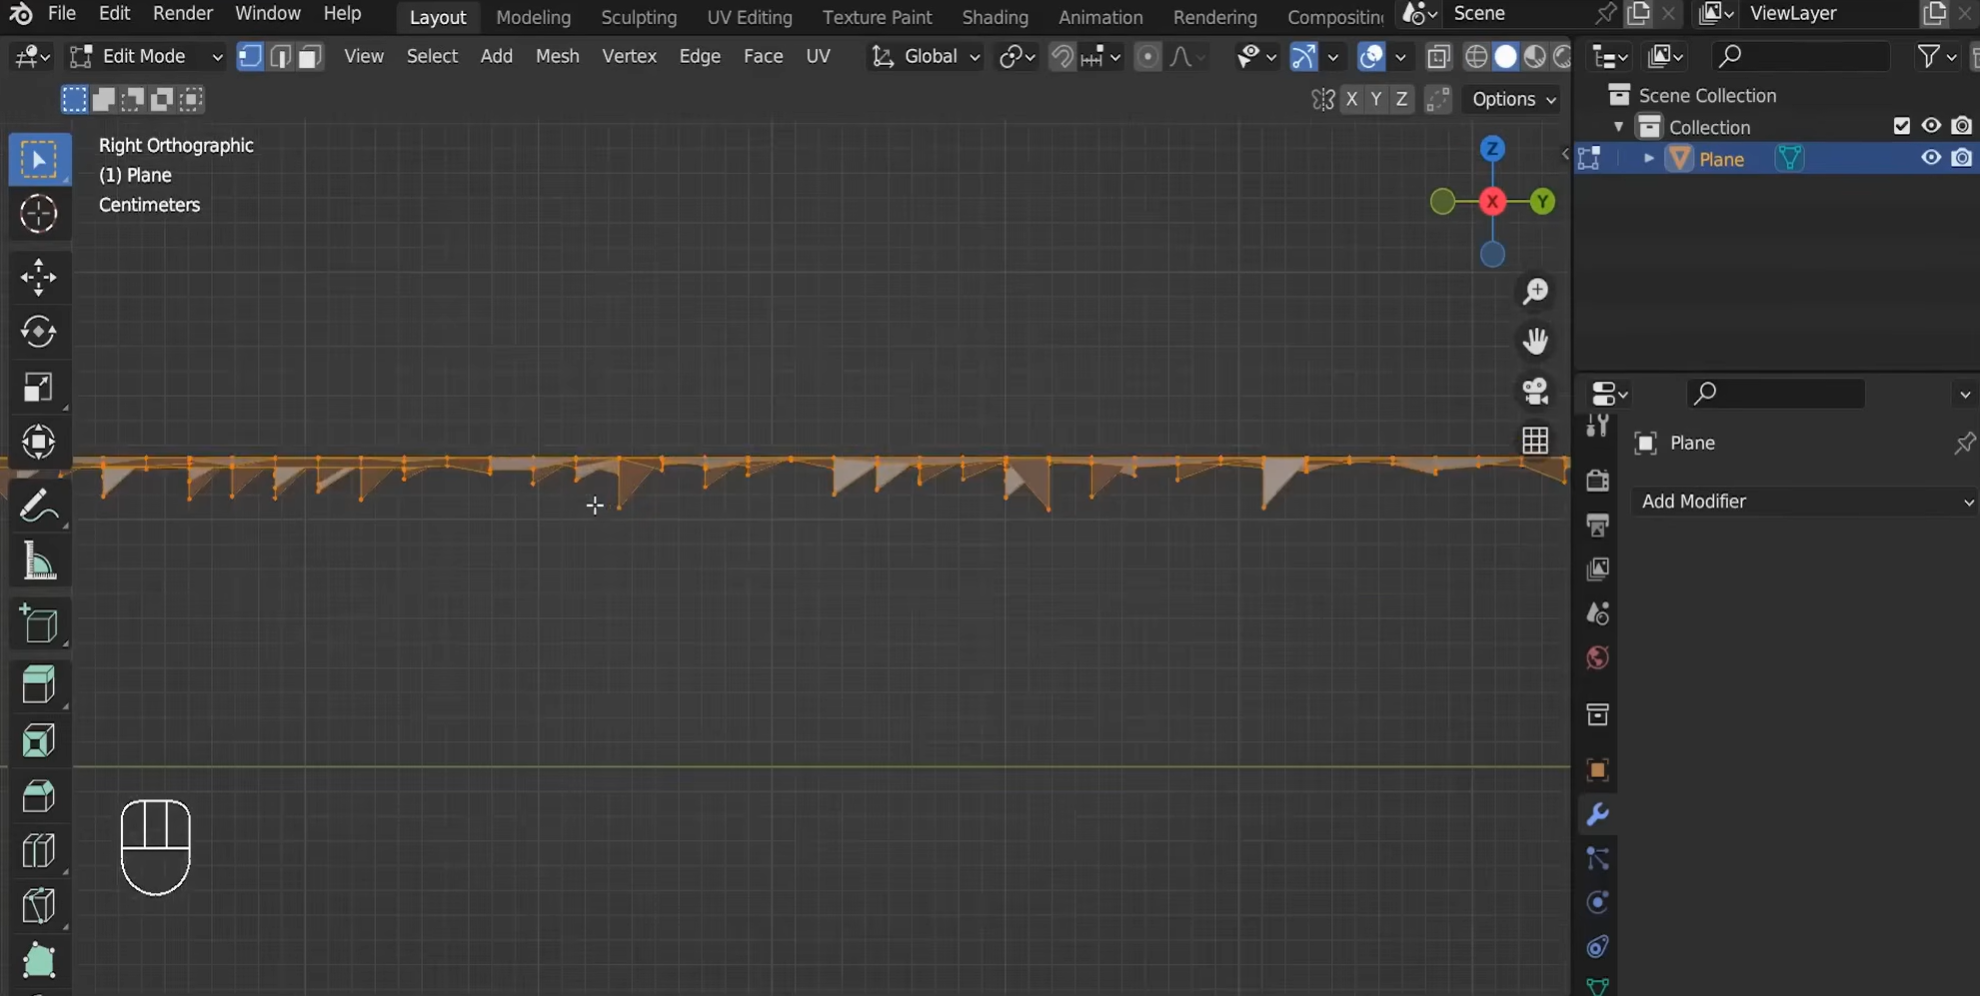1980x996 pixels.
Task: Select the Extrude Region tool
Action: point(39,685)
